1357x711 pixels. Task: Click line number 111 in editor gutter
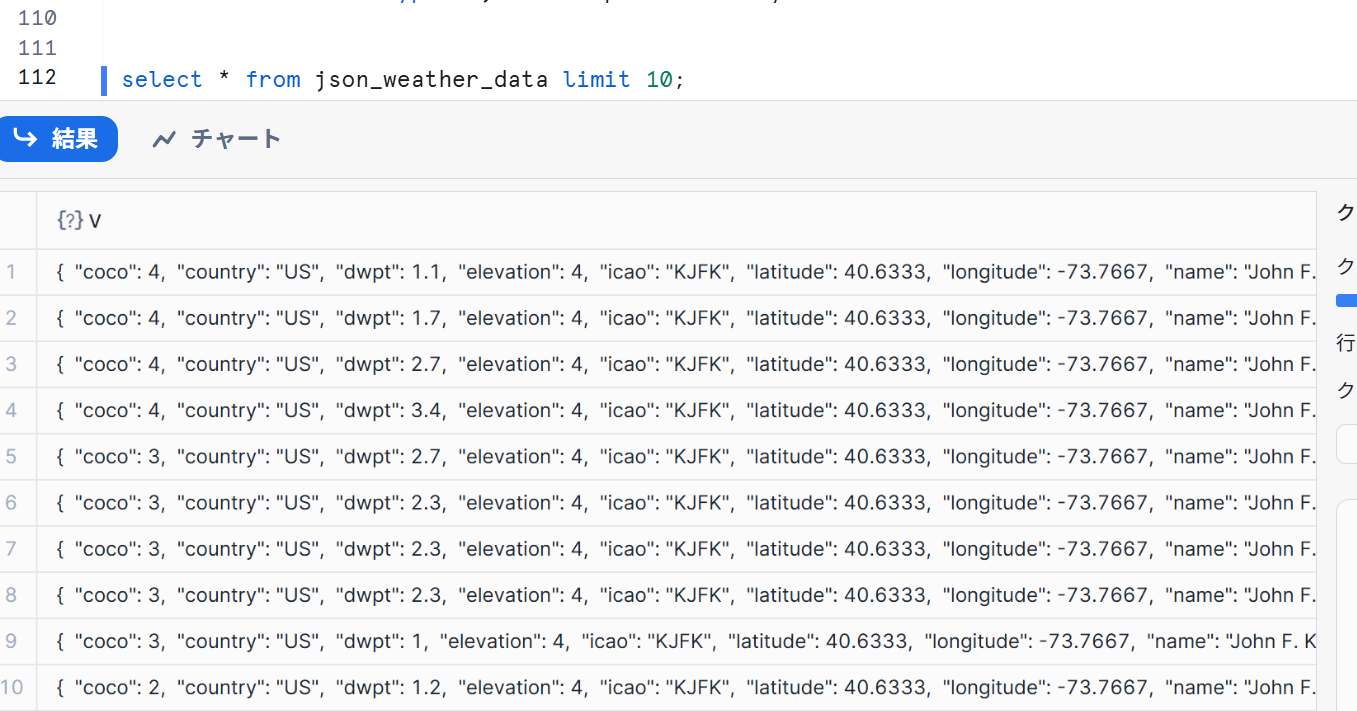37,48
